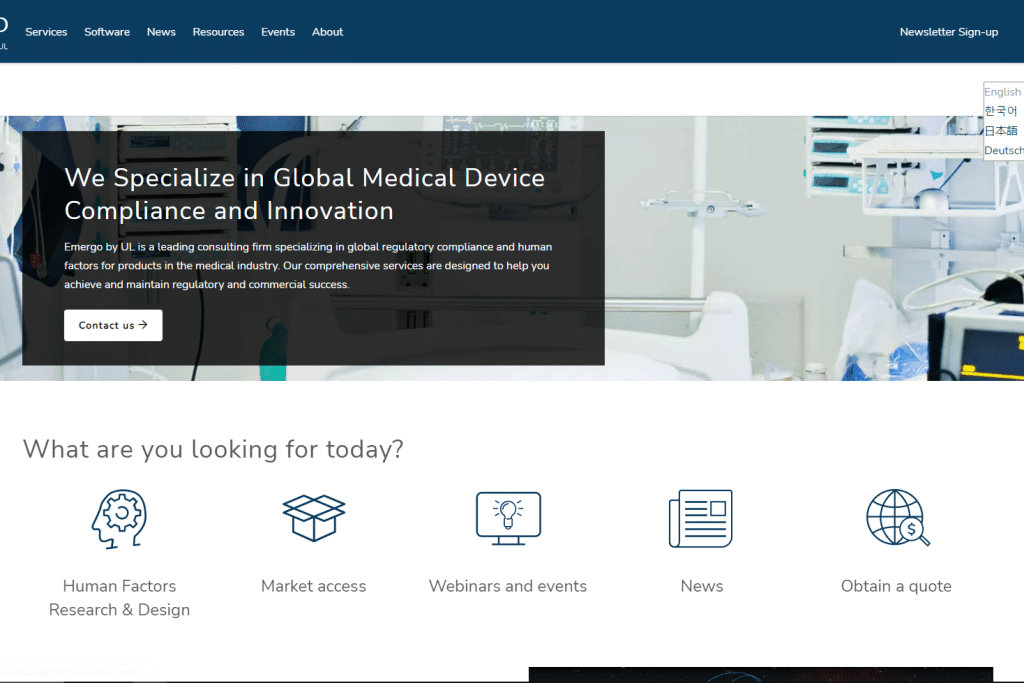1024x683 pixels.
Task: Open the Resources menu
Action: 218,32
